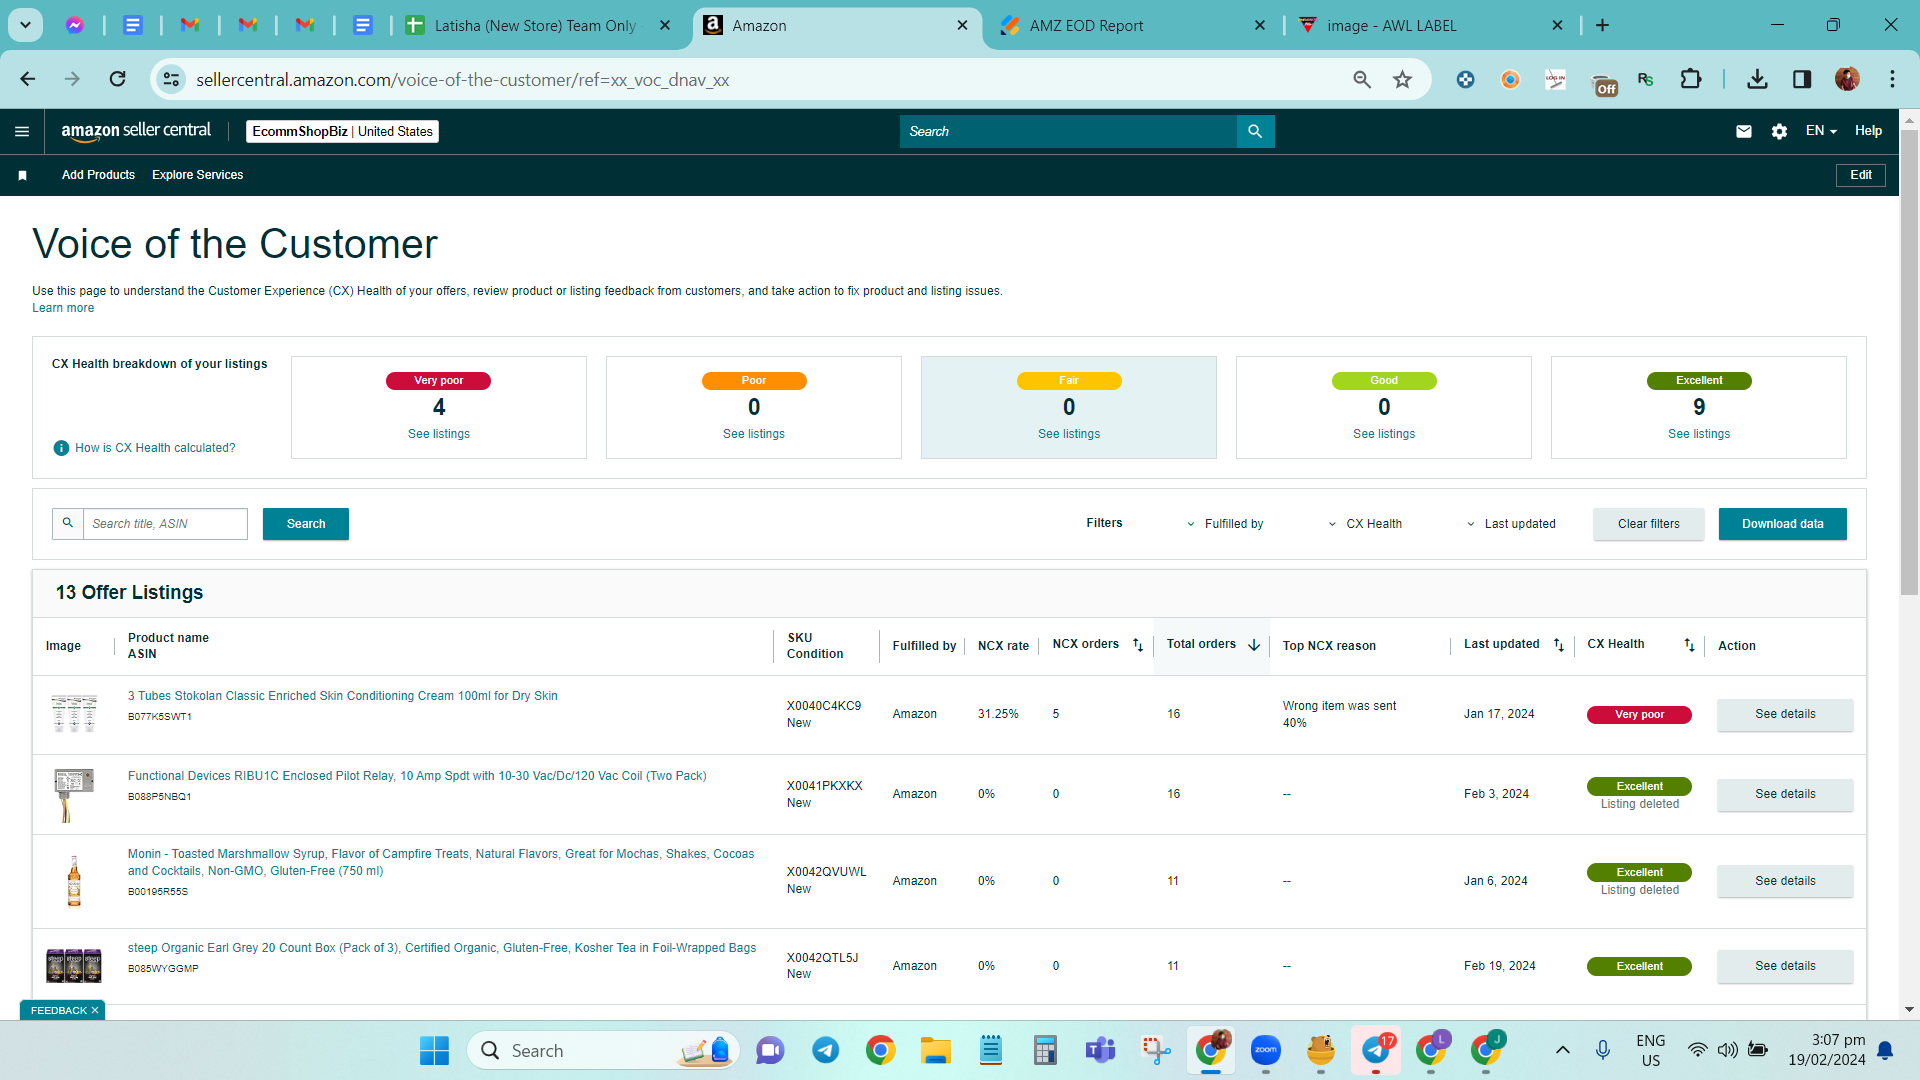Sort by the NCX orders column arrows
This screenshot has width=1920, height=1080.
pos(1138,645)
